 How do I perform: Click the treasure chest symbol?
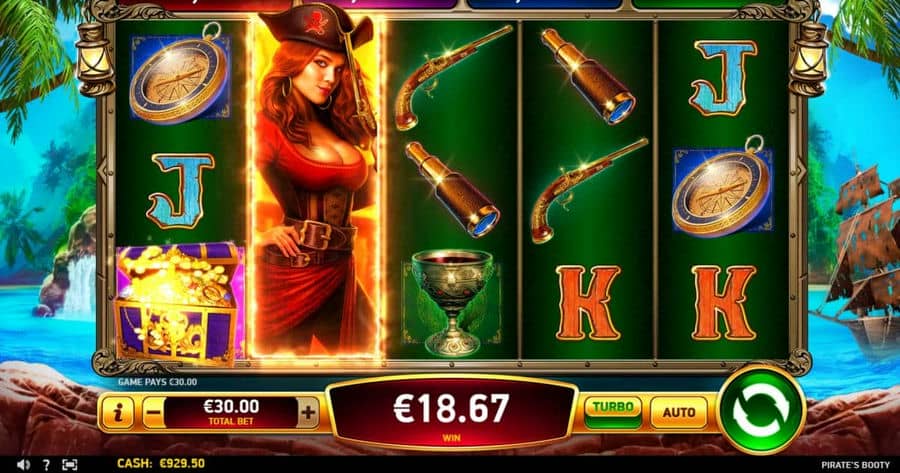tap(180, 303)
